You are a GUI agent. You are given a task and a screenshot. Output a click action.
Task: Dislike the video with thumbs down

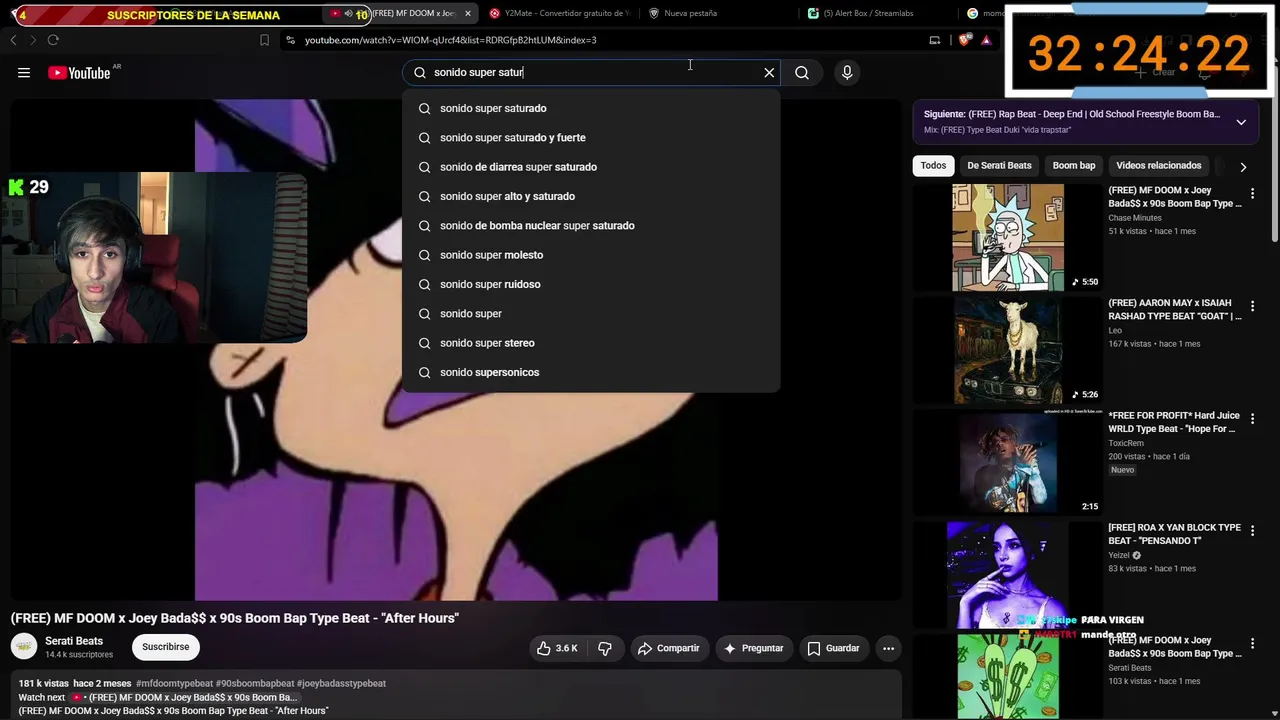point(605,648)
